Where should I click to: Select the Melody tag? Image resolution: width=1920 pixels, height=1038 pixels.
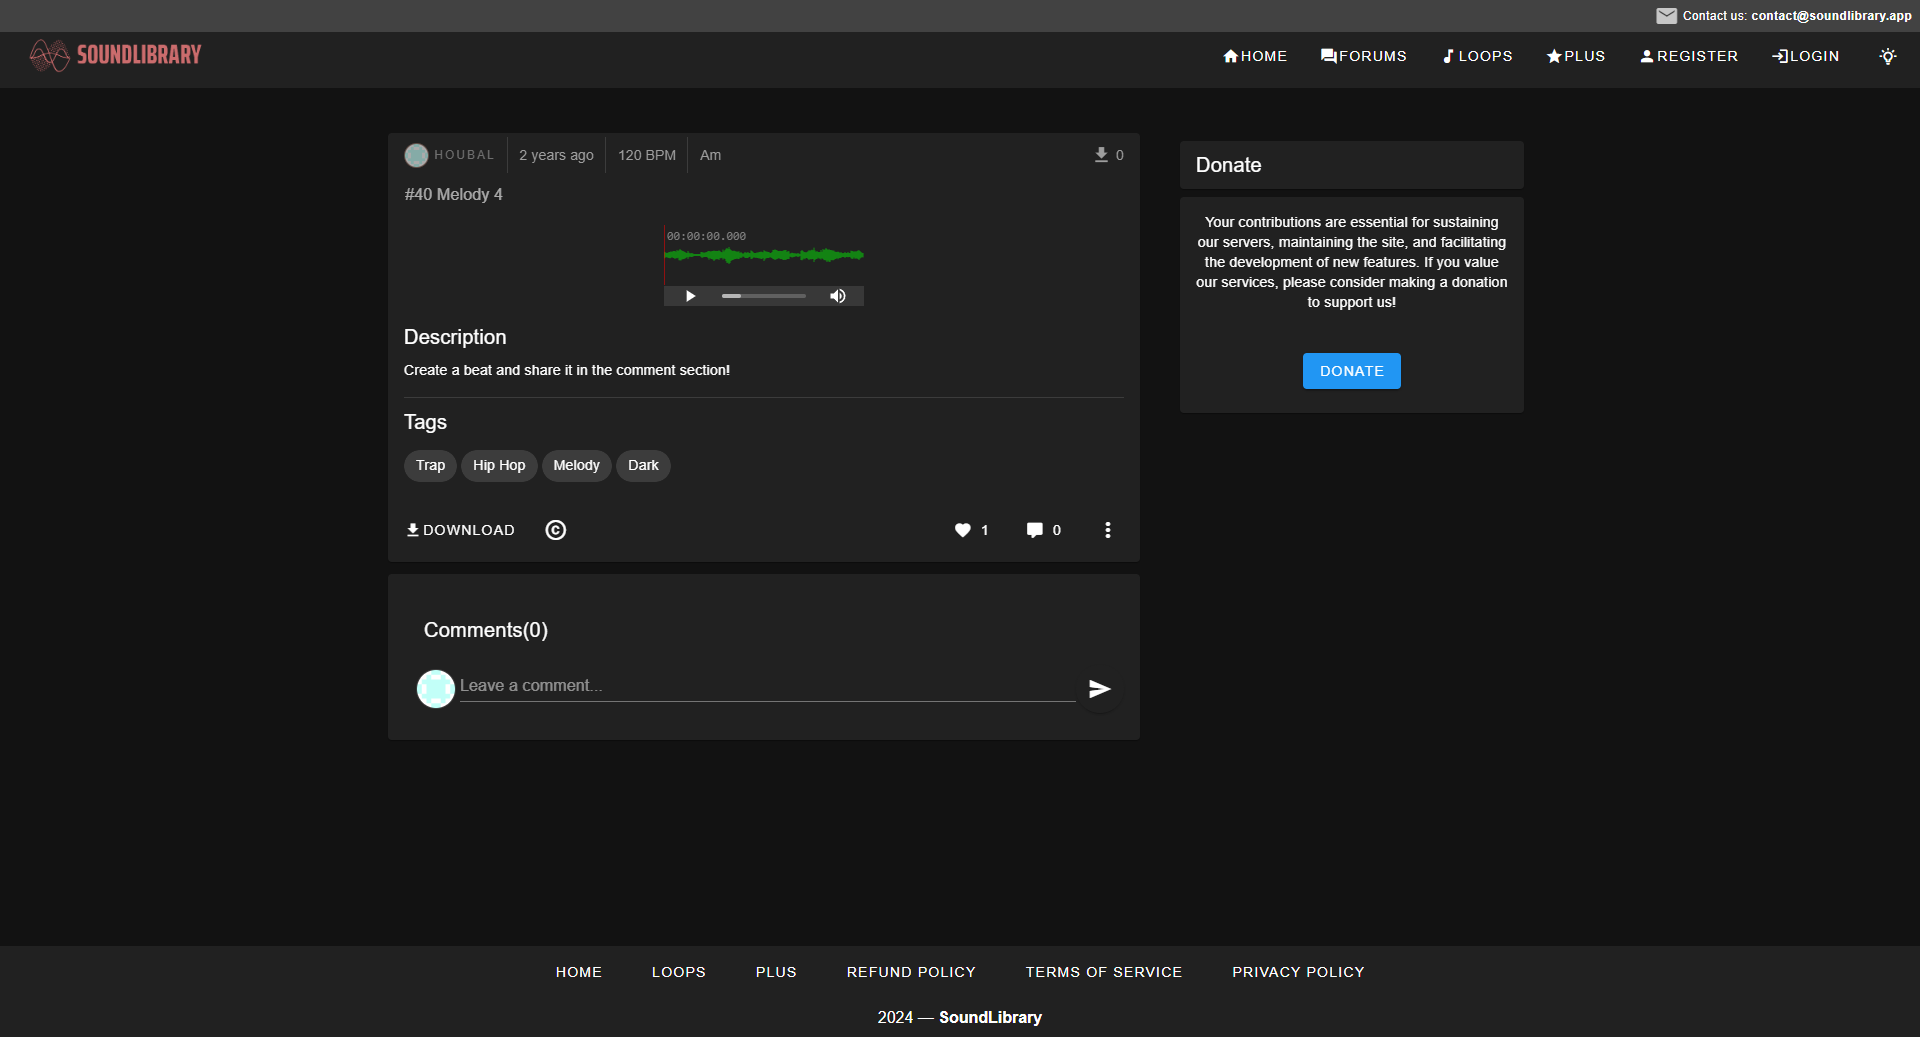click(576, 466)
